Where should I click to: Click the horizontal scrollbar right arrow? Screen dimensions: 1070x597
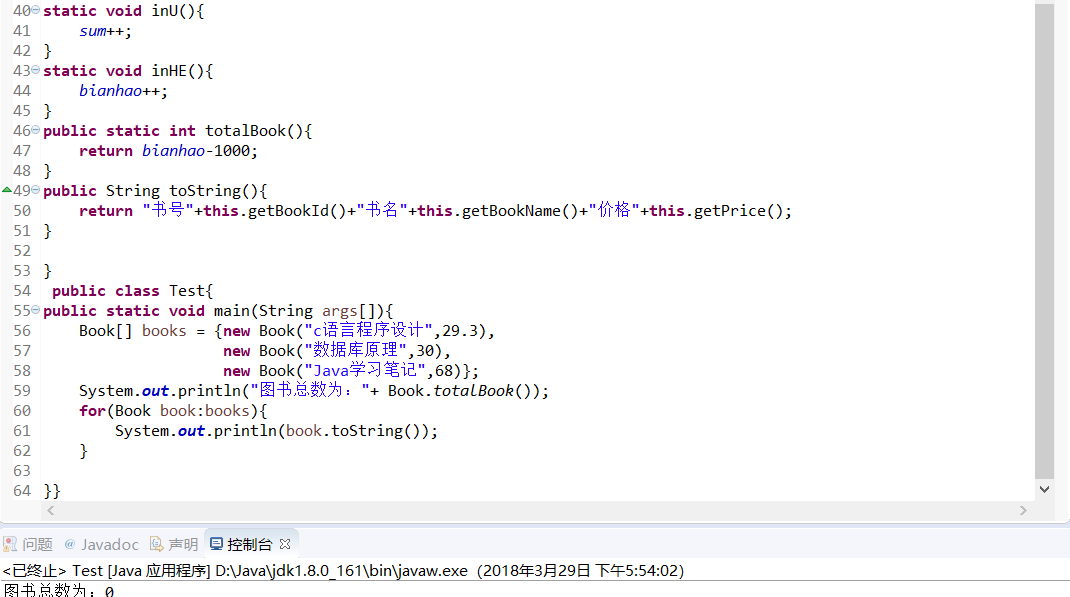pos(1023,510)
